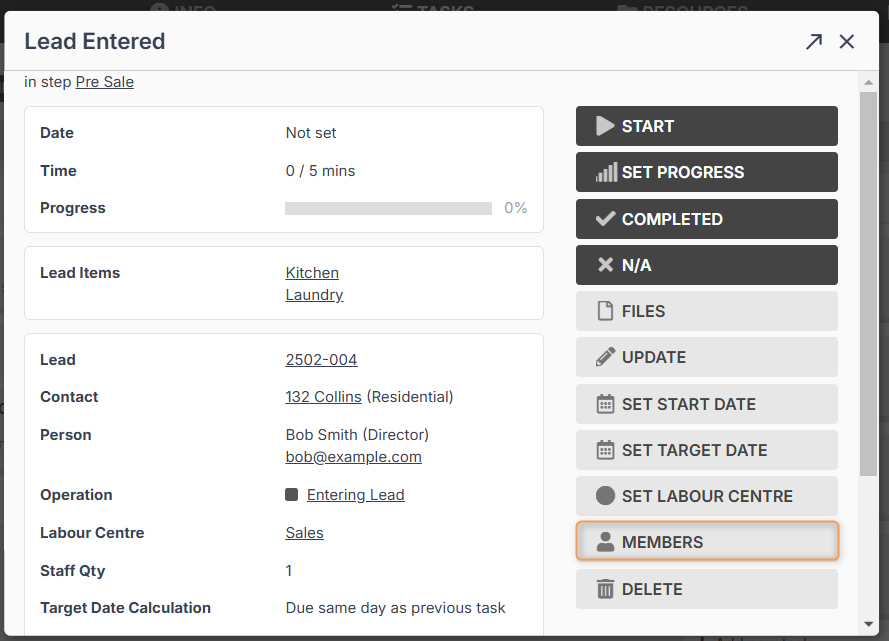
Task: Open the Pre Sale step link
Action: [104, 82]
